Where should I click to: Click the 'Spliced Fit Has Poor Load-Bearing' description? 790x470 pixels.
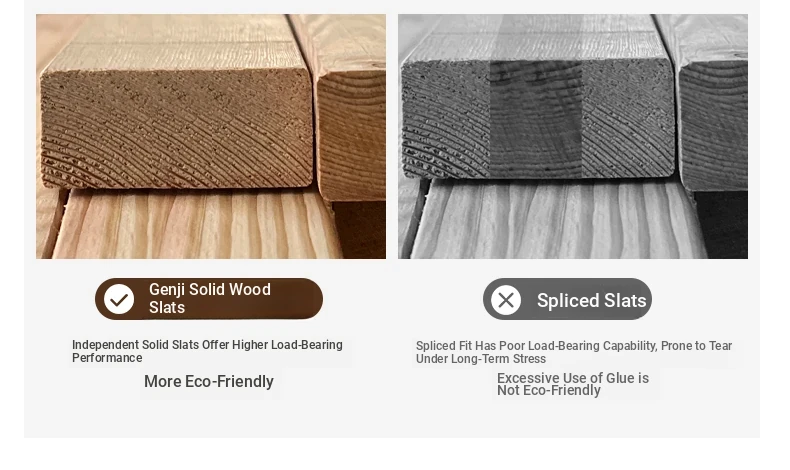573,352
